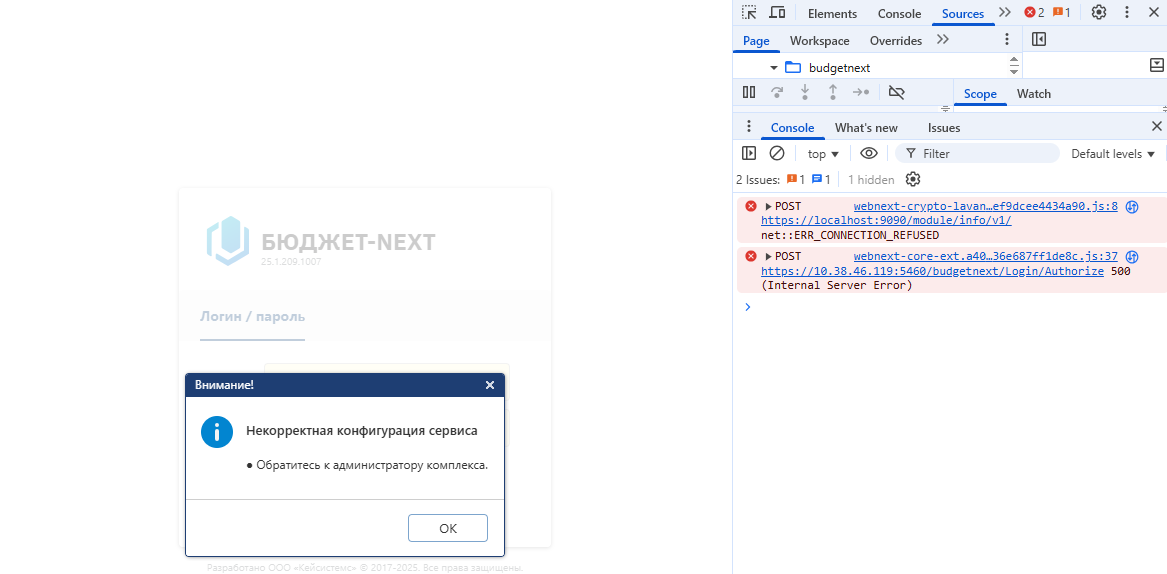Toggle the device toolbar icon
Viewport: 1167px width, 574px height.
click(777, 13)
